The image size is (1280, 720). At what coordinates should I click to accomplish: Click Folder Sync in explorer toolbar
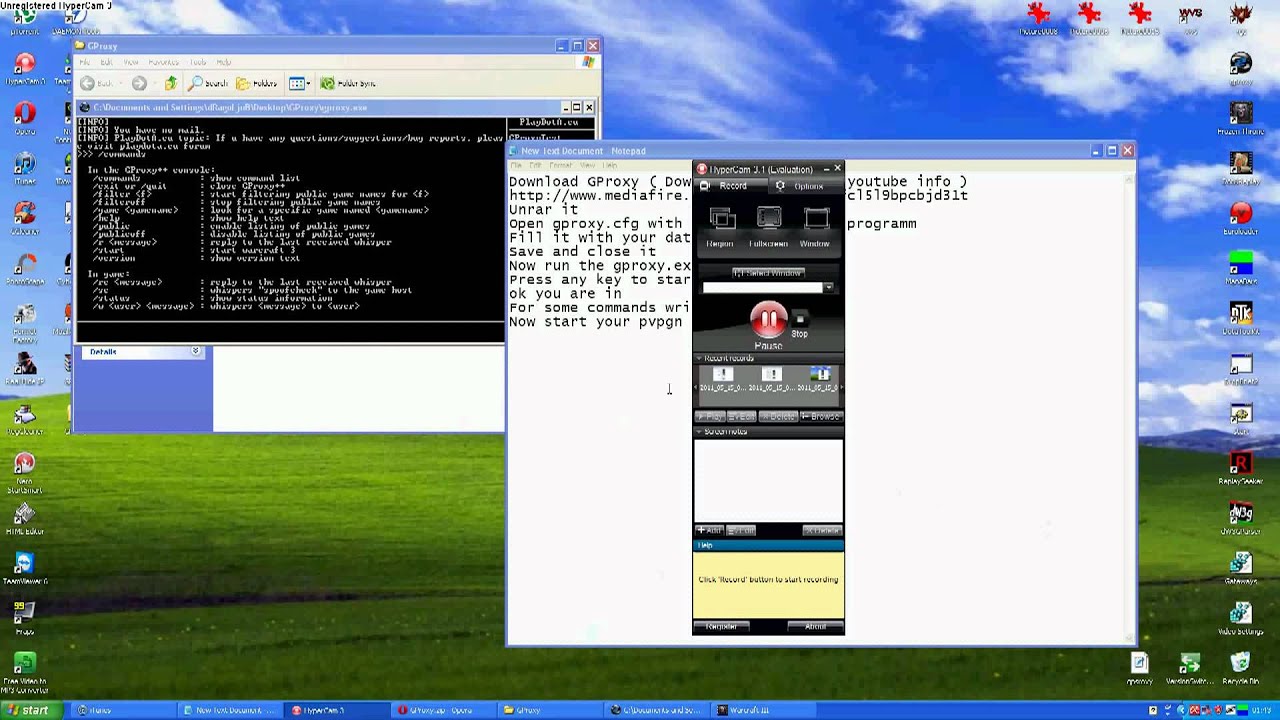[347, 84]
